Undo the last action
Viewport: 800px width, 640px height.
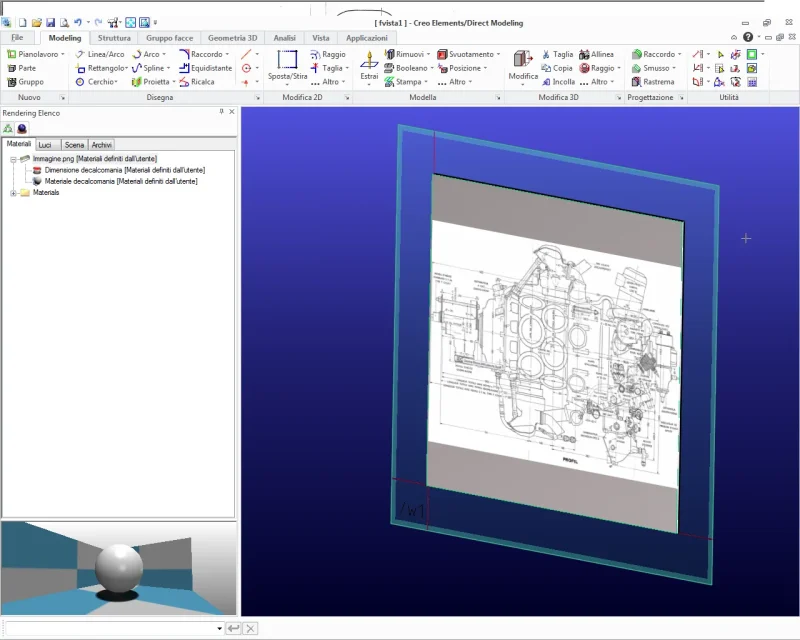coord(78,22)
